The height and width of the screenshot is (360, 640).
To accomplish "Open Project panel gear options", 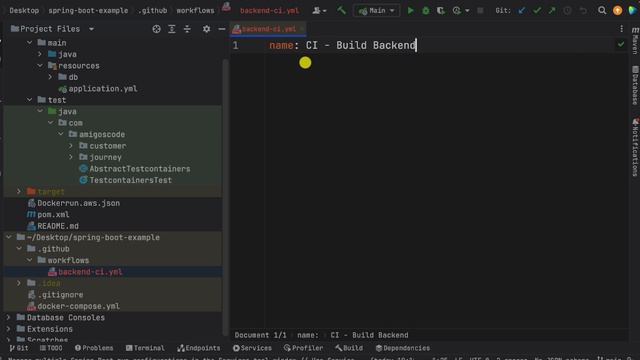I will click(207, 29).
